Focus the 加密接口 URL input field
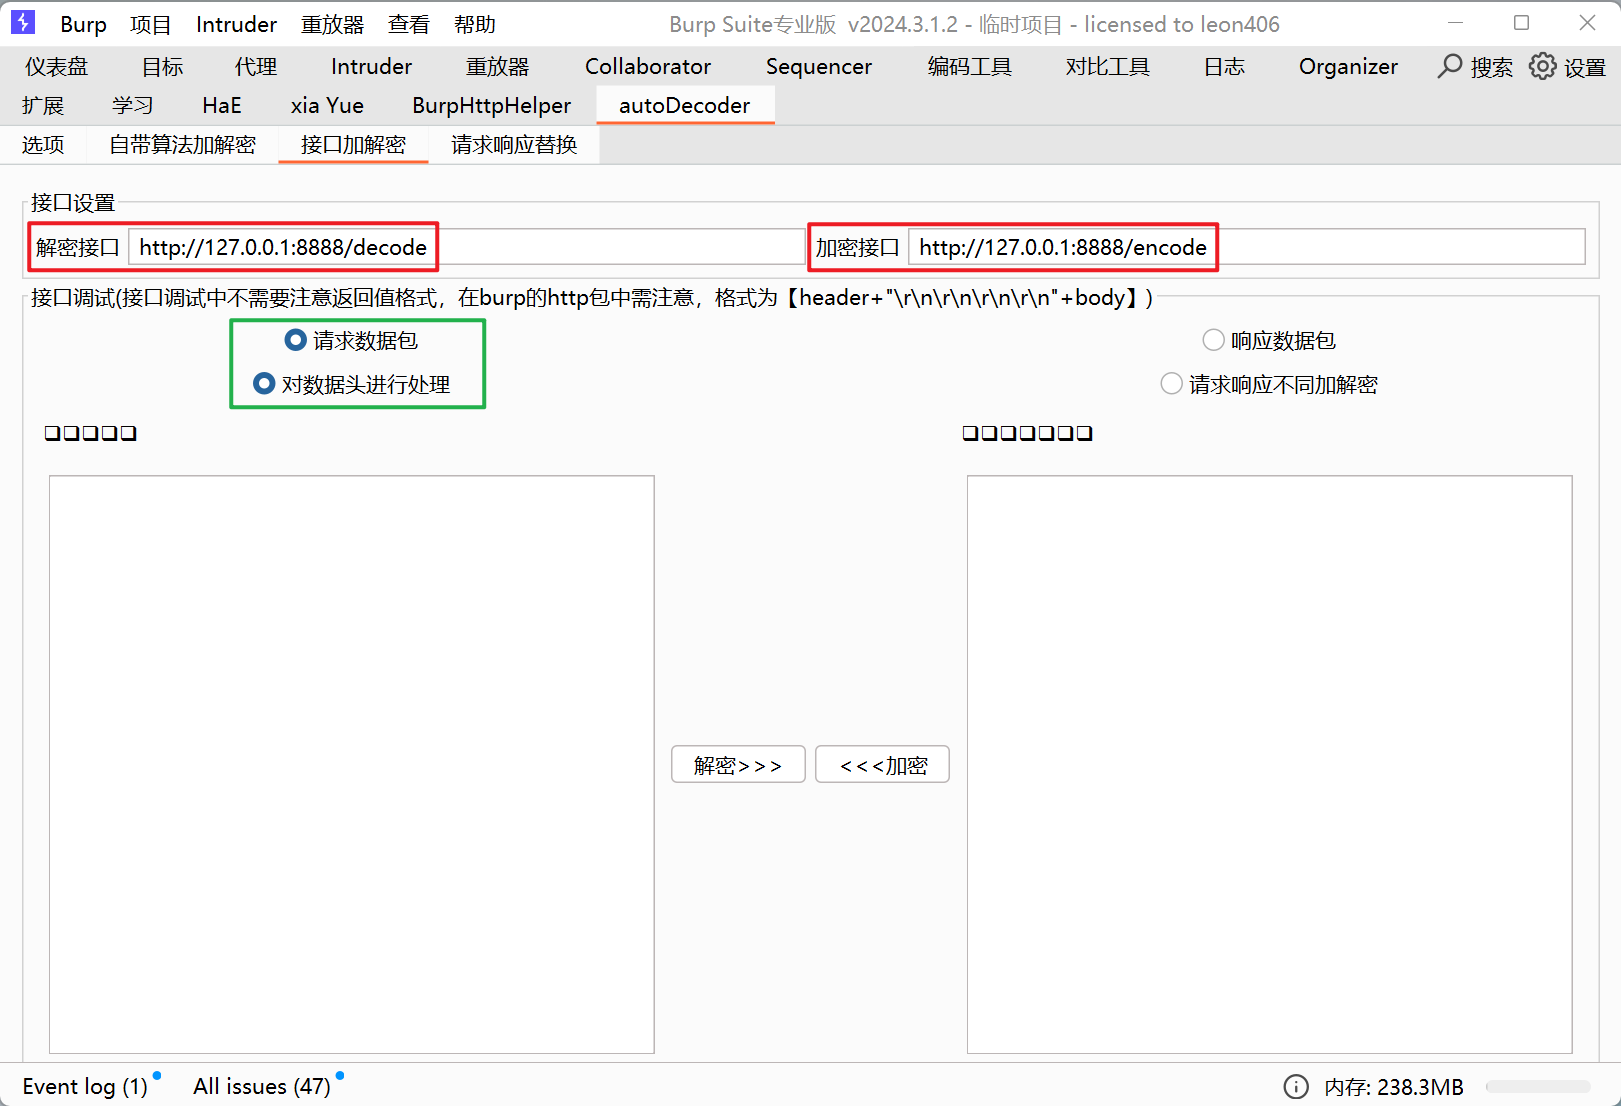1621x1106 pixels. (1247, 247)
